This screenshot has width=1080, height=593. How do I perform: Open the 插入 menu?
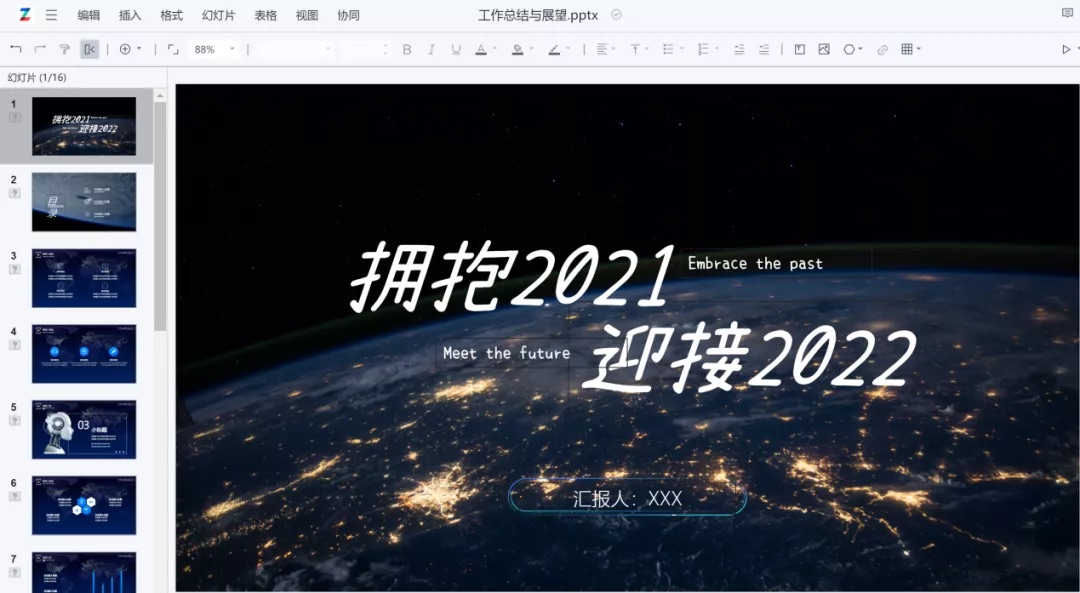coord(130,15)
